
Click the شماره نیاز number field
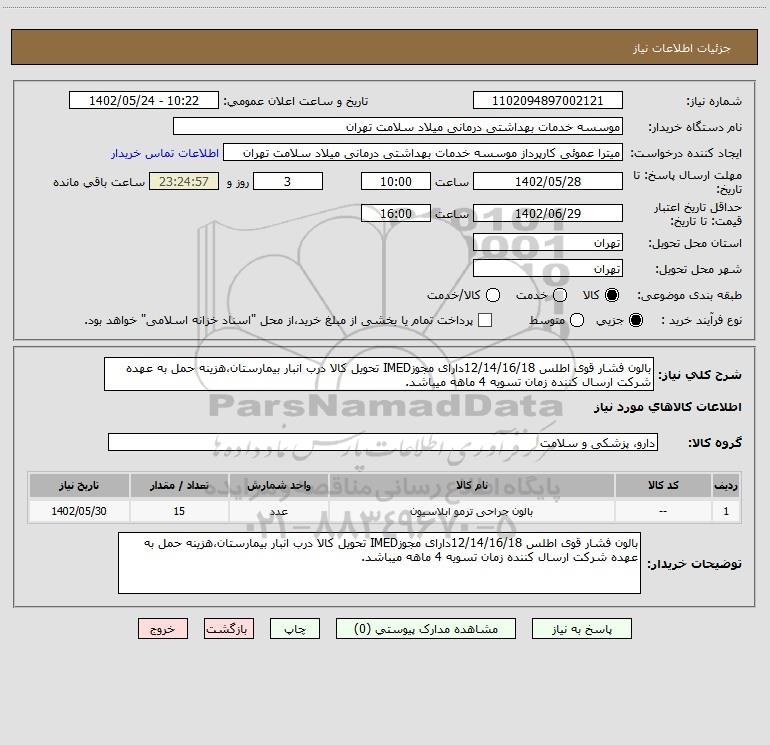click(547, 101)
